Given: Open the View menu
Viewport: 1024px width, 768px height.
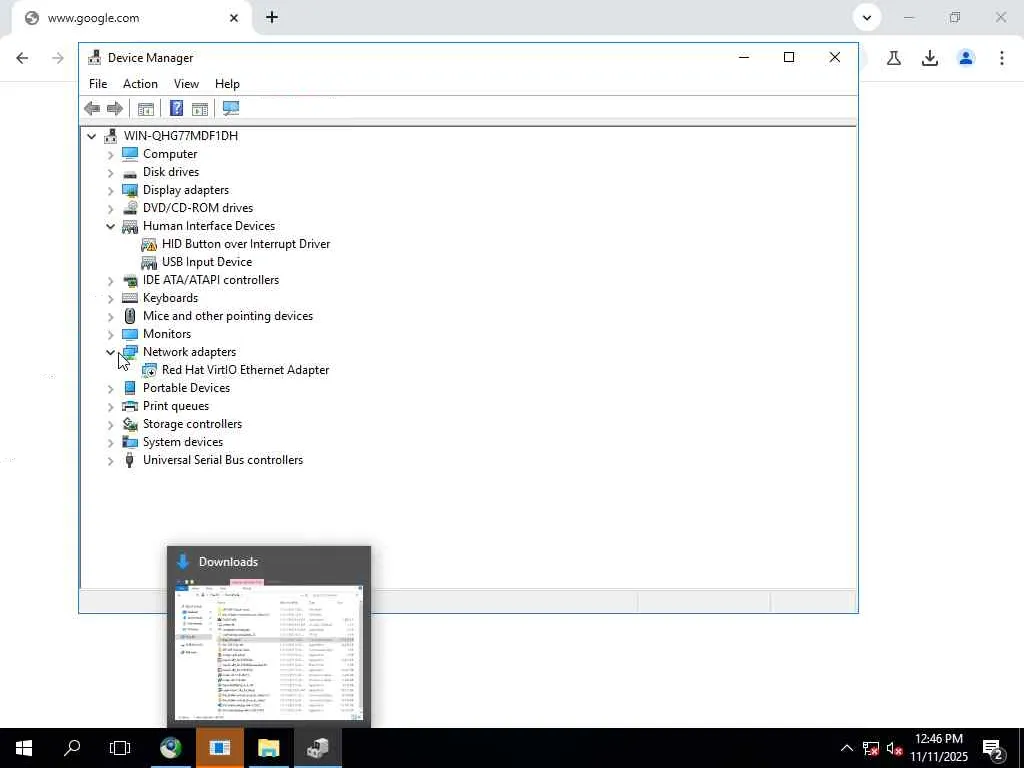Looking at the screenshot, I should [x=186, y=84].
